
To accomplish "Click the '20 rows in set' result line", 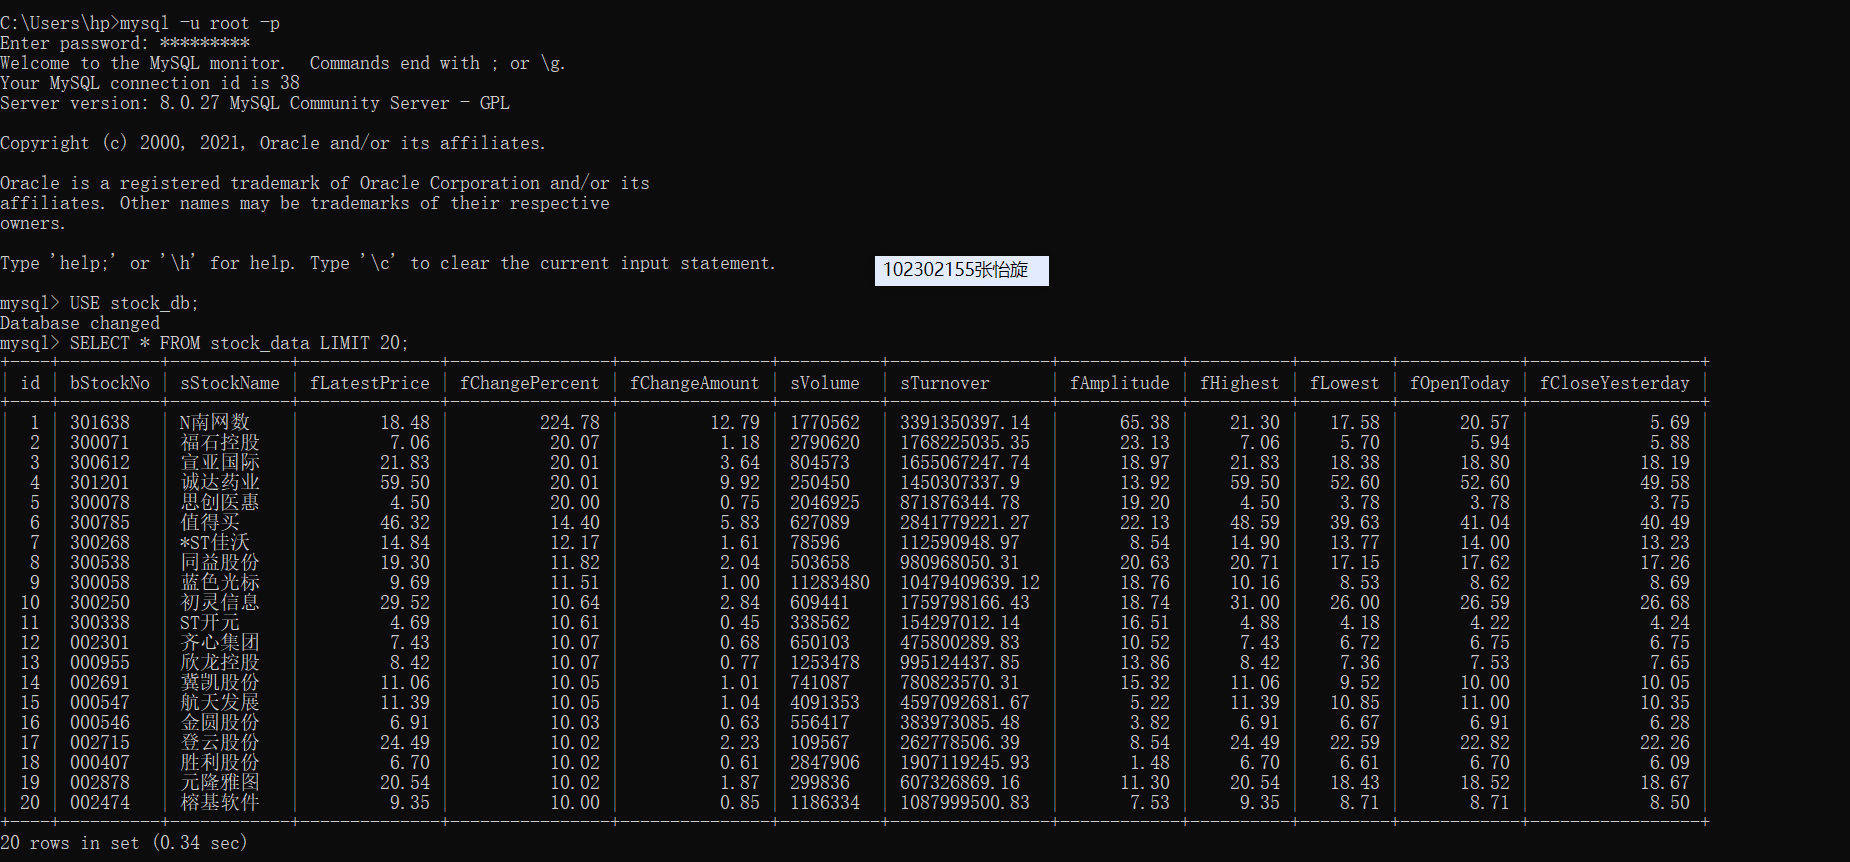I will point(124,843).
